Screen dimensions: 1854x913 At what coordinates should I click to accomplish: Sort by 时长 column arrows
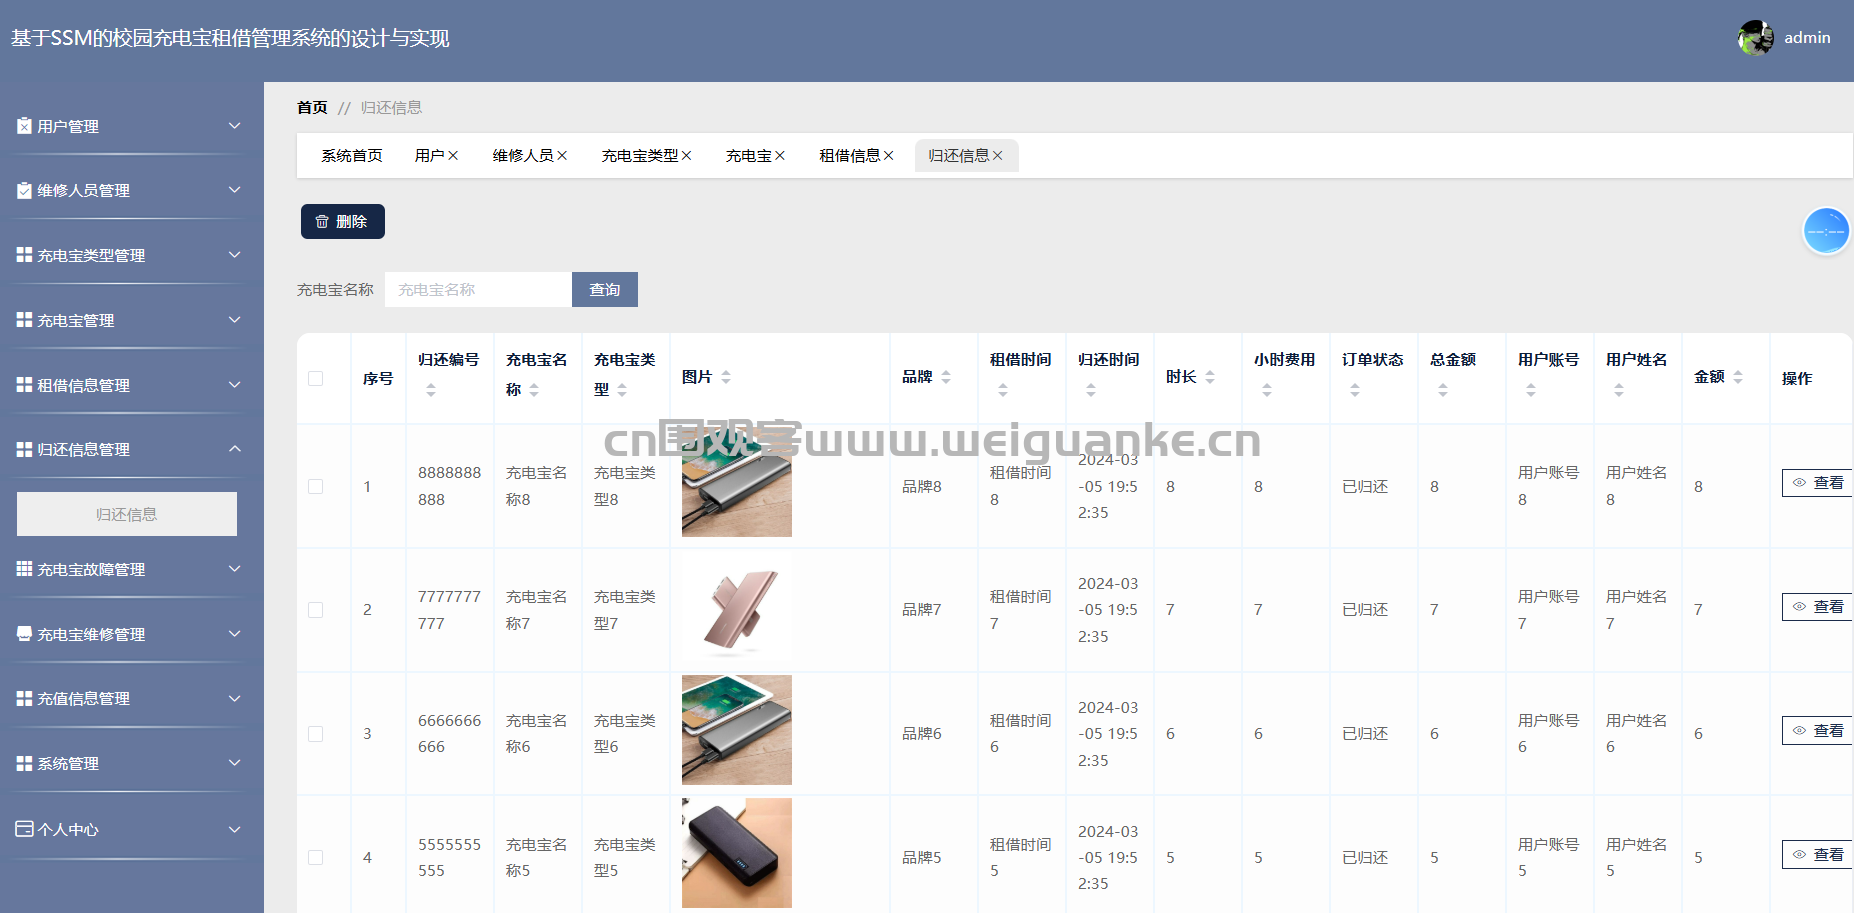pyautogui.click(x=1210, y=377)
